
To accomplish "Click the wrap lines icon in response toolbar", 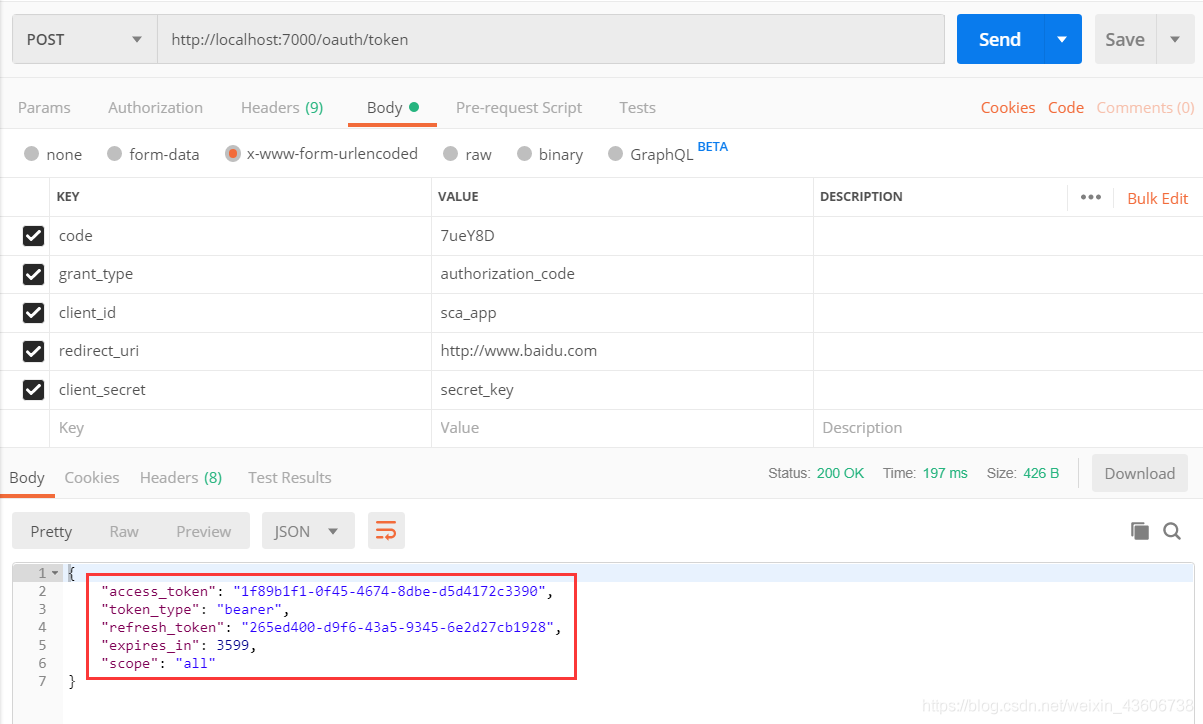I will pyautogui.click(x=386, y=531).
